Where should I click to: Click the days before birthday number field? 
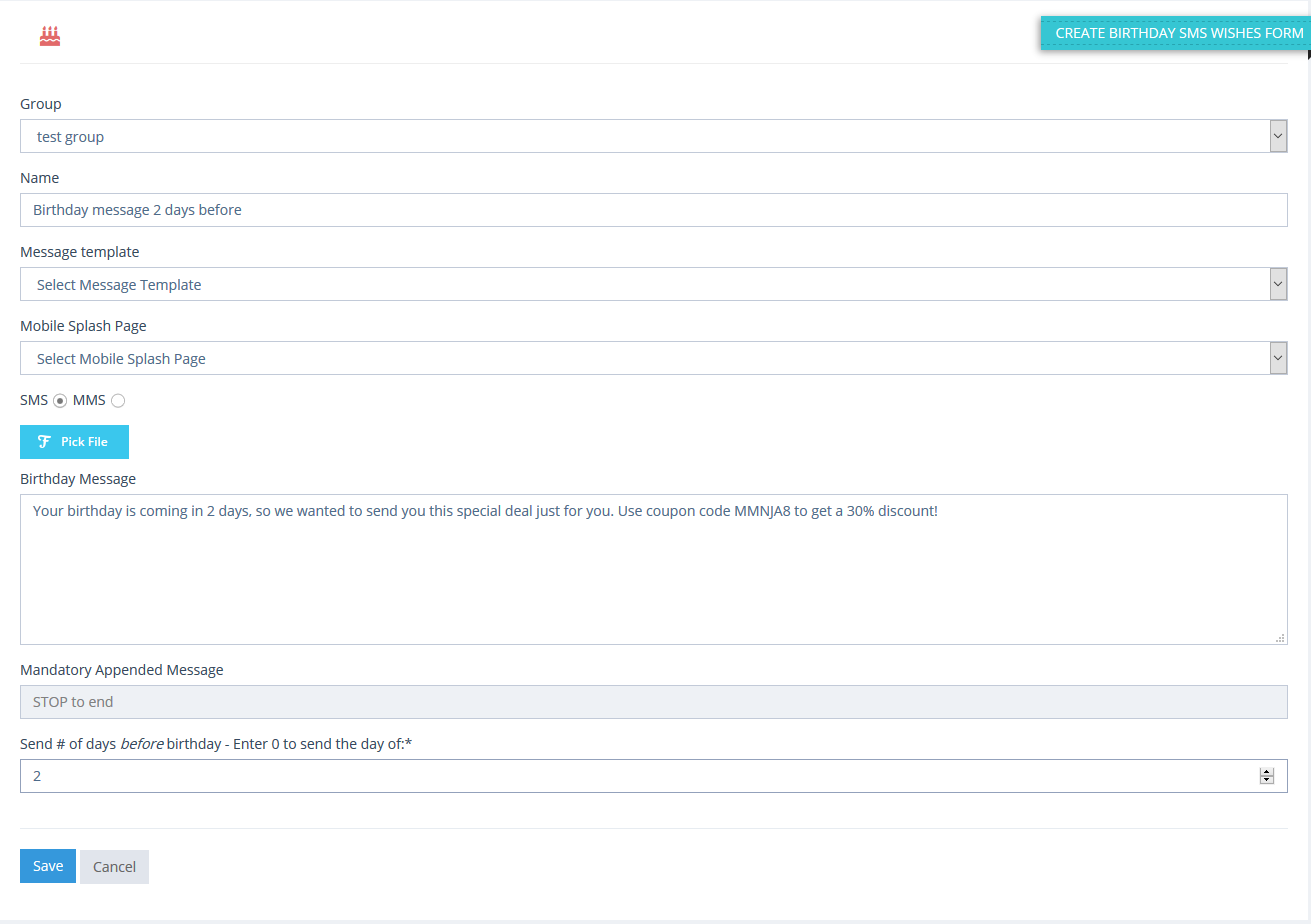tap(640, 776)
